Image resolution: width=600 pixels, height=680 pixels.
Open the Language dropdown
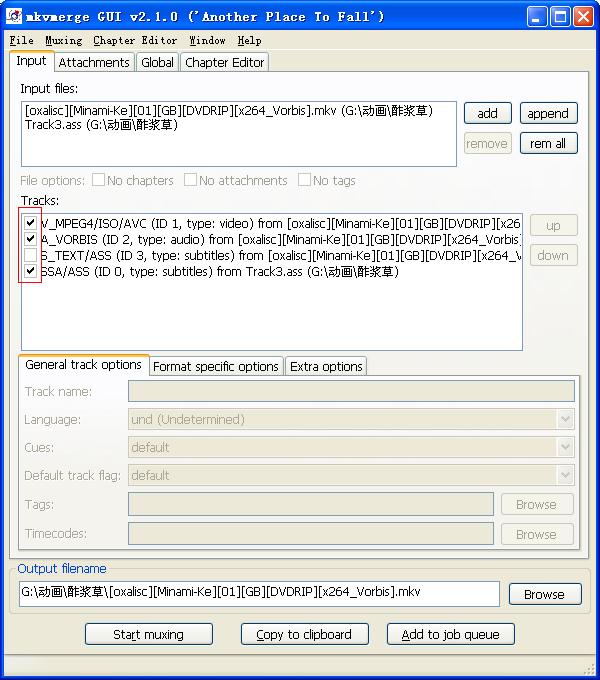pos(351,420)
